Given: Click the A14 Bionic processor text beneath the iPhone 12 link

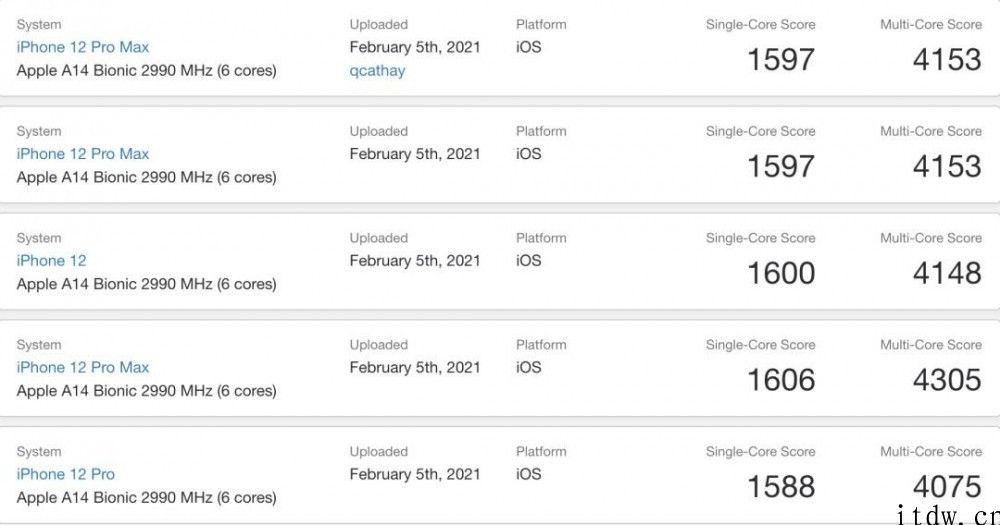Looking at the screenshot, I should (147, 284).
